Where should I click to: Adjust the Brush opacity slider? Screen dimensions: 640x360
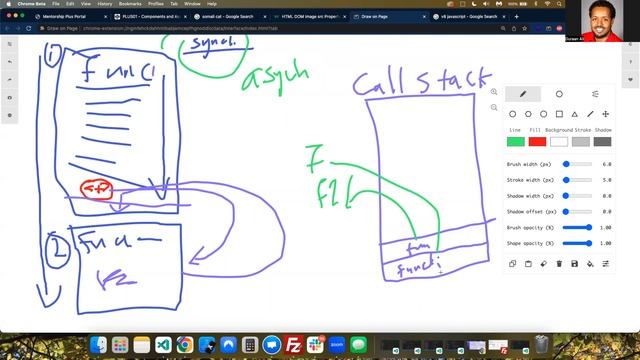point(577,227)
